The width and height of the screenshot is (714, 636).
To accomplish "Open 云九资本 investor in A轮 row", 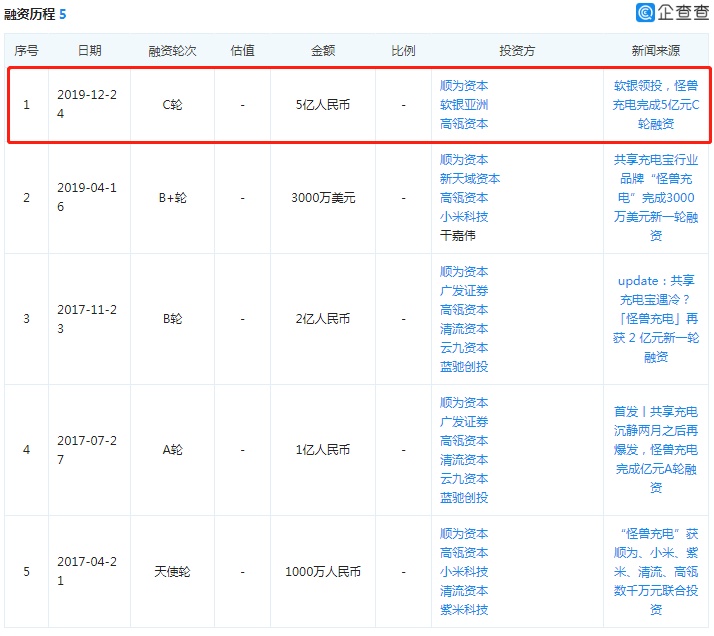I will pos(464,479).
